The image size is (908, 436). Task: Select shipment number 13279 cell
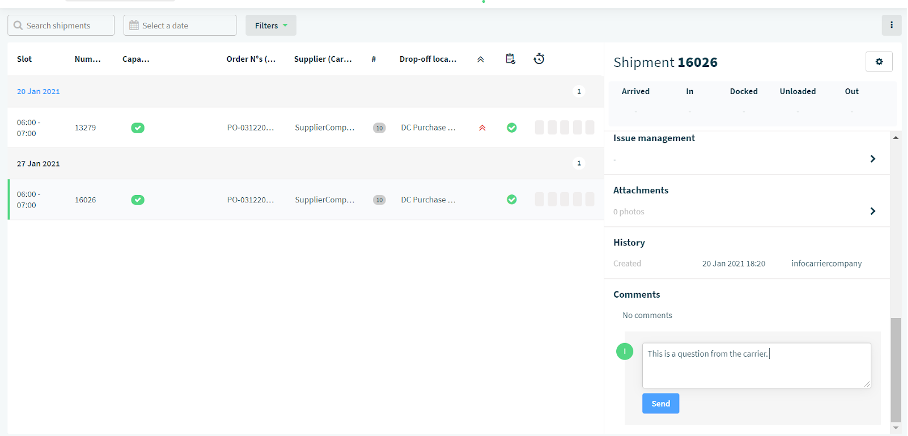point(85,128)
